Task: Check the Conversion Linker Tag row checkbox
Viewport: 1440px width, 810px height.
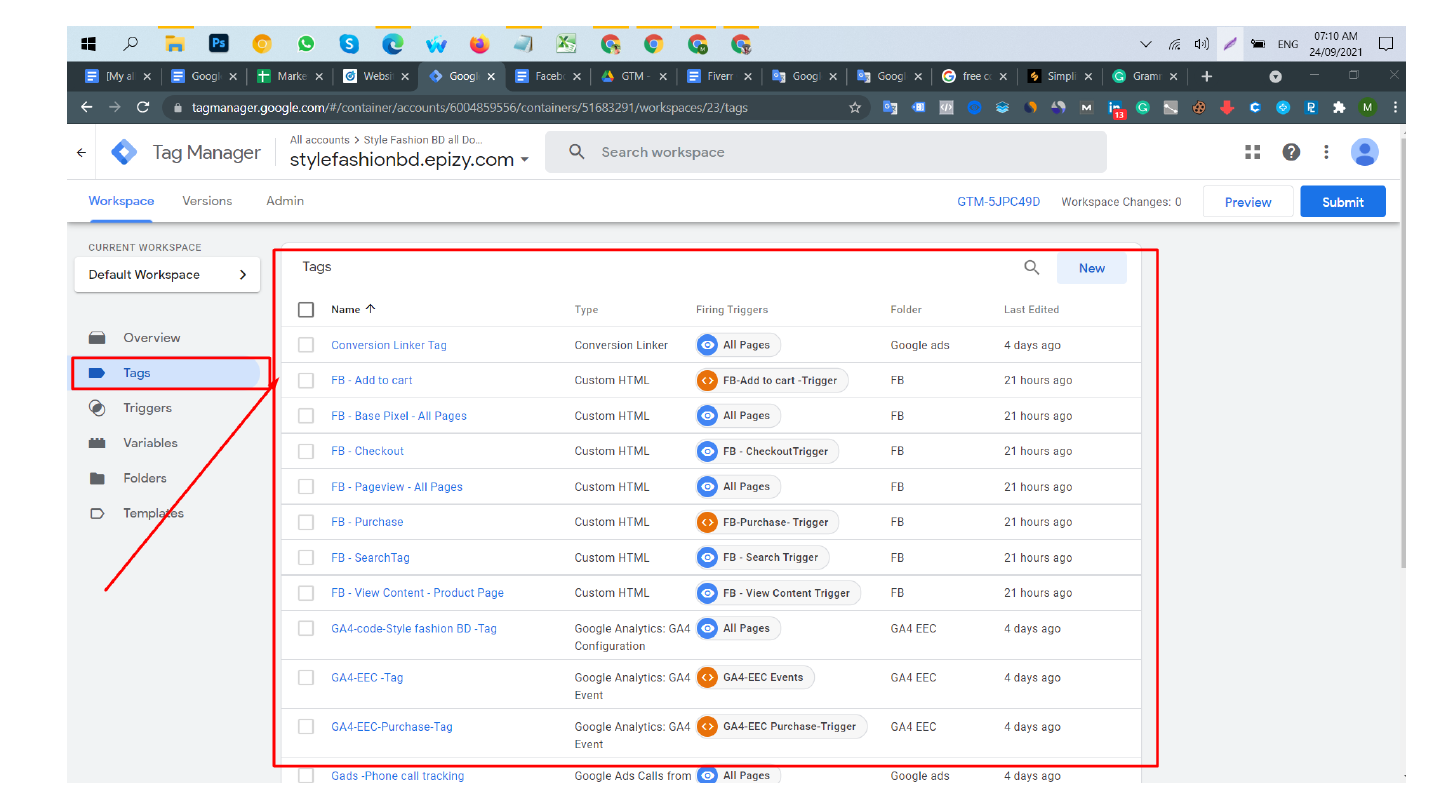Action: (306, 345)
